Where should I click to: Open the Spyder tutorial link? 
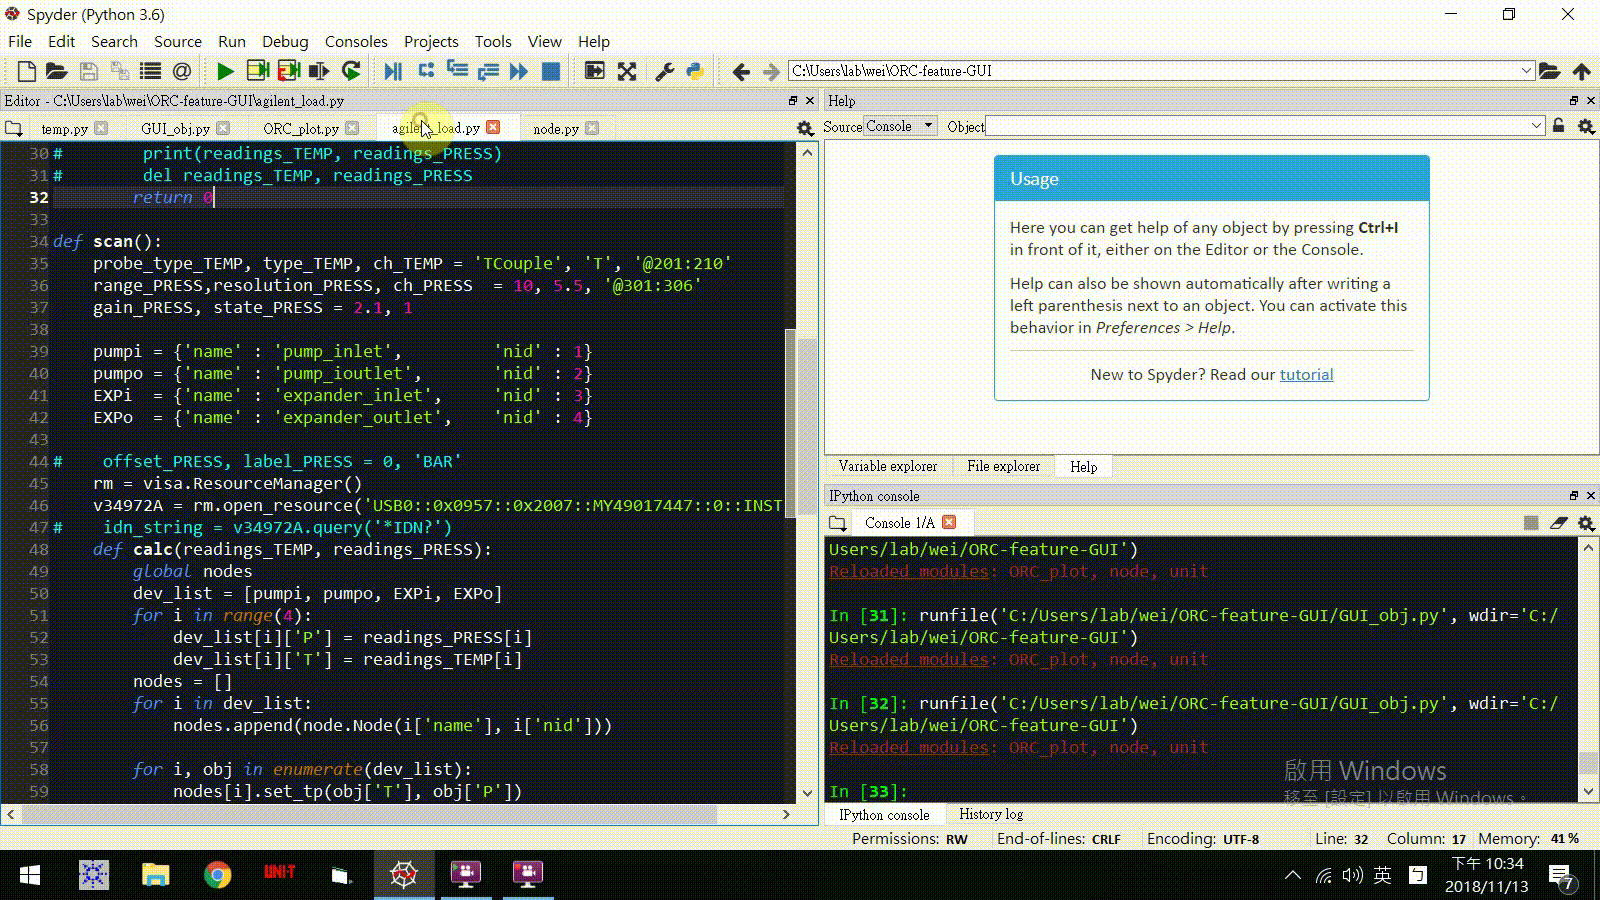pyautogui.click(x=1306, y=375)
